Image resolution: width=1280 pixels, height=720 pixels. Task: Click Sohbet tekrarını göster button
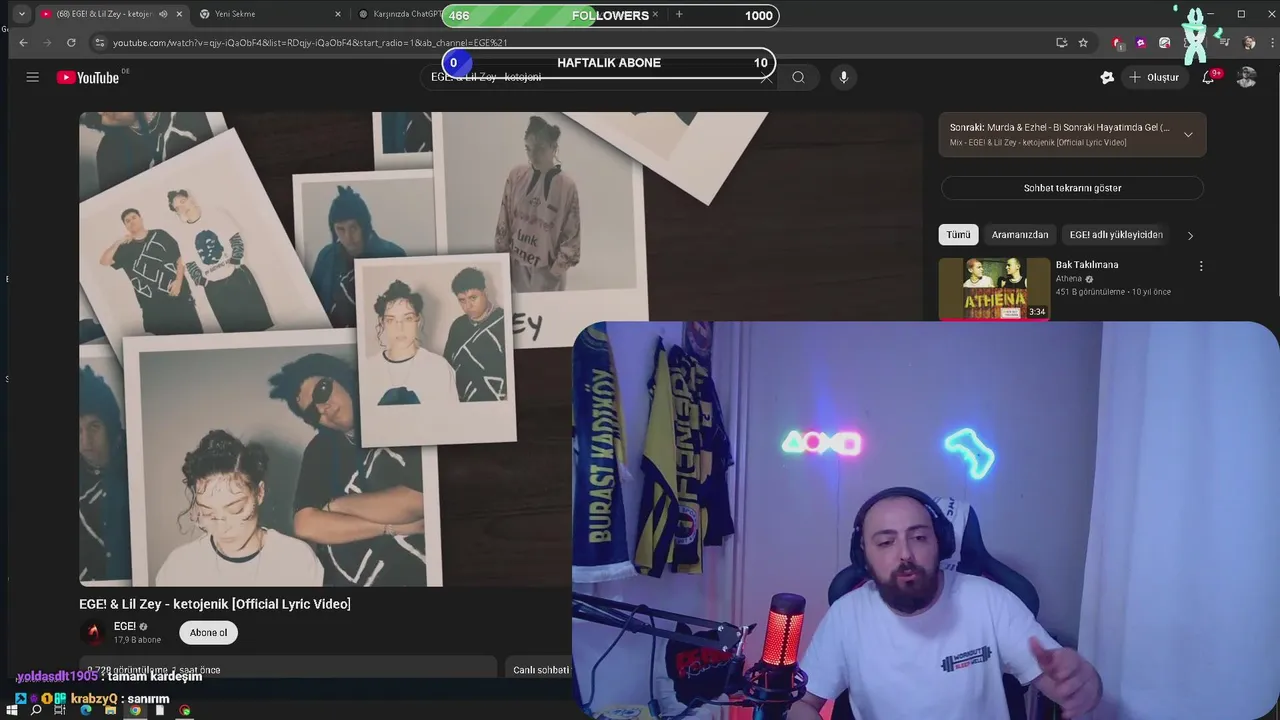[1072, 188]
